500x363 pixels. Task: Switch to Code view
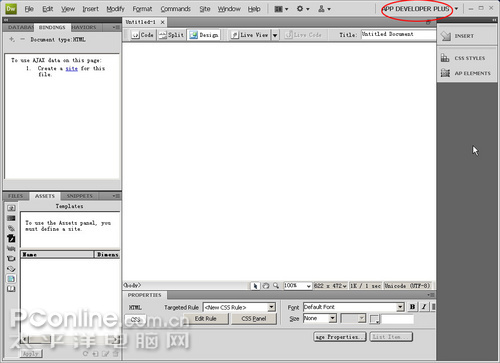[142, 35]
